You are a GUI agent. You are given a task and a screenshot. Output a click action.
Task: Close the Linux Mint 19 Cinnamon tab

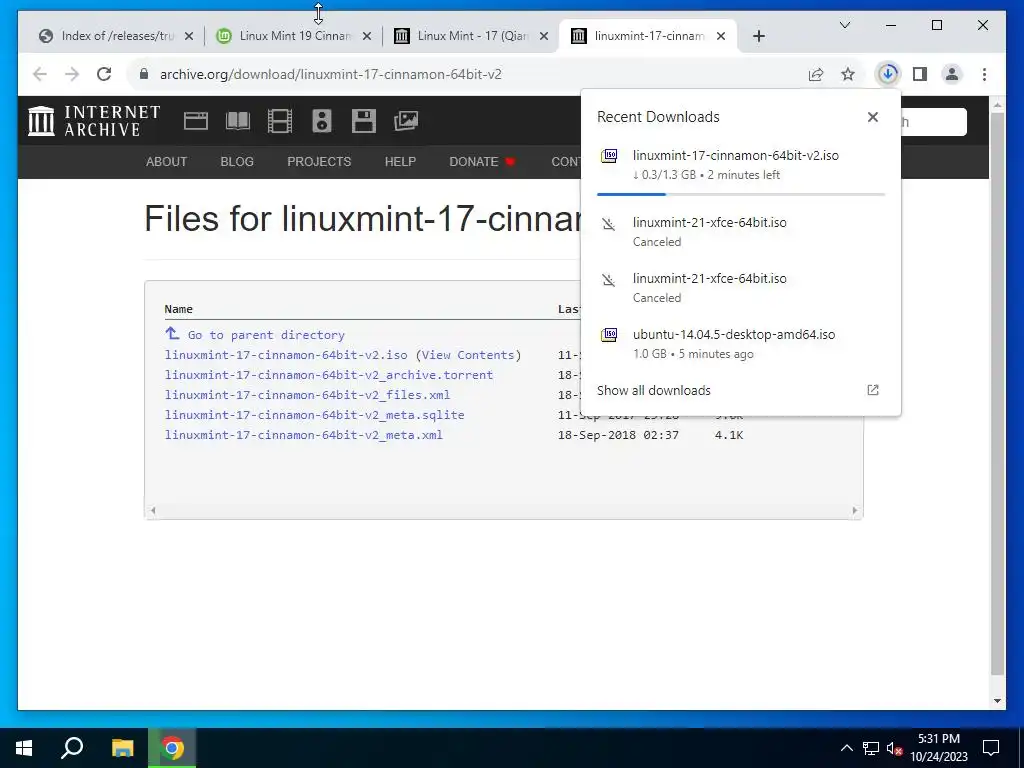[x=367, y=36]
